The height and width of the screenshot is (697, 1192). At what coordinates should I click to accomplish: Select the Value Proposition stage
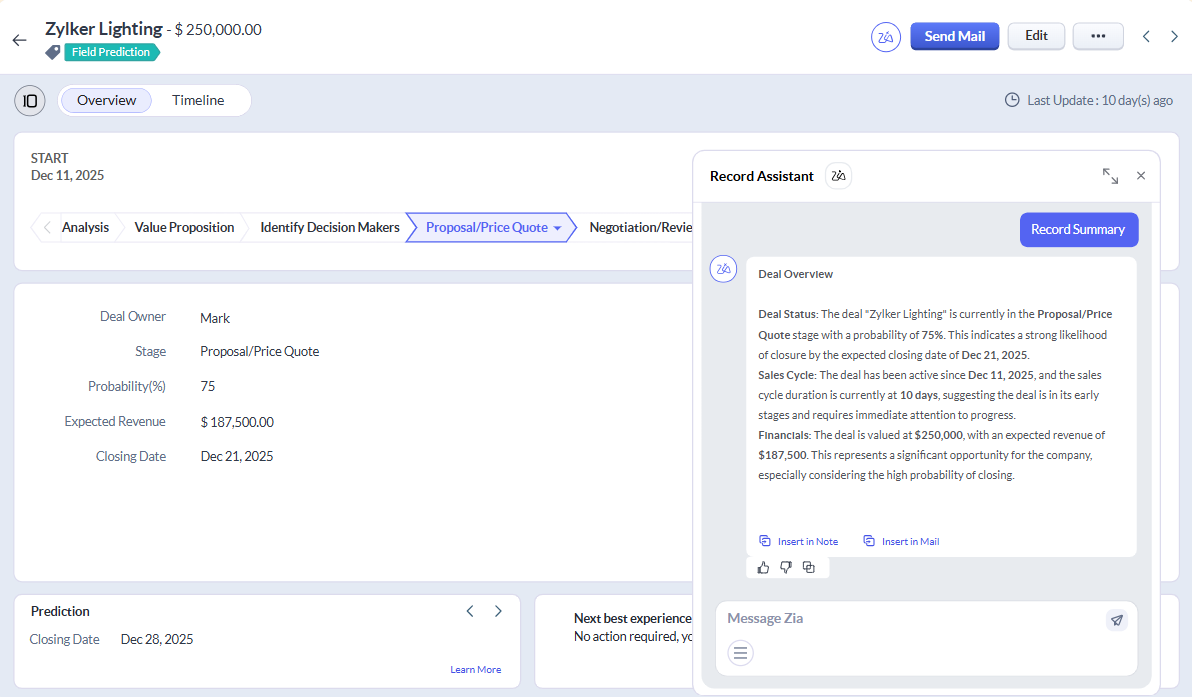[184, 227]
